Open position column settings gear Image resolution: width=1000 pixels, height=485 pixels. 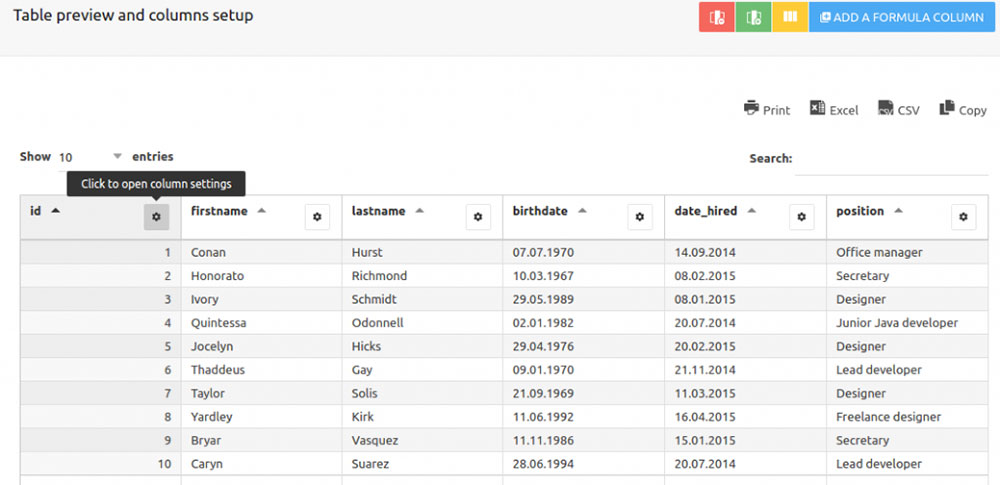(964, 217)
